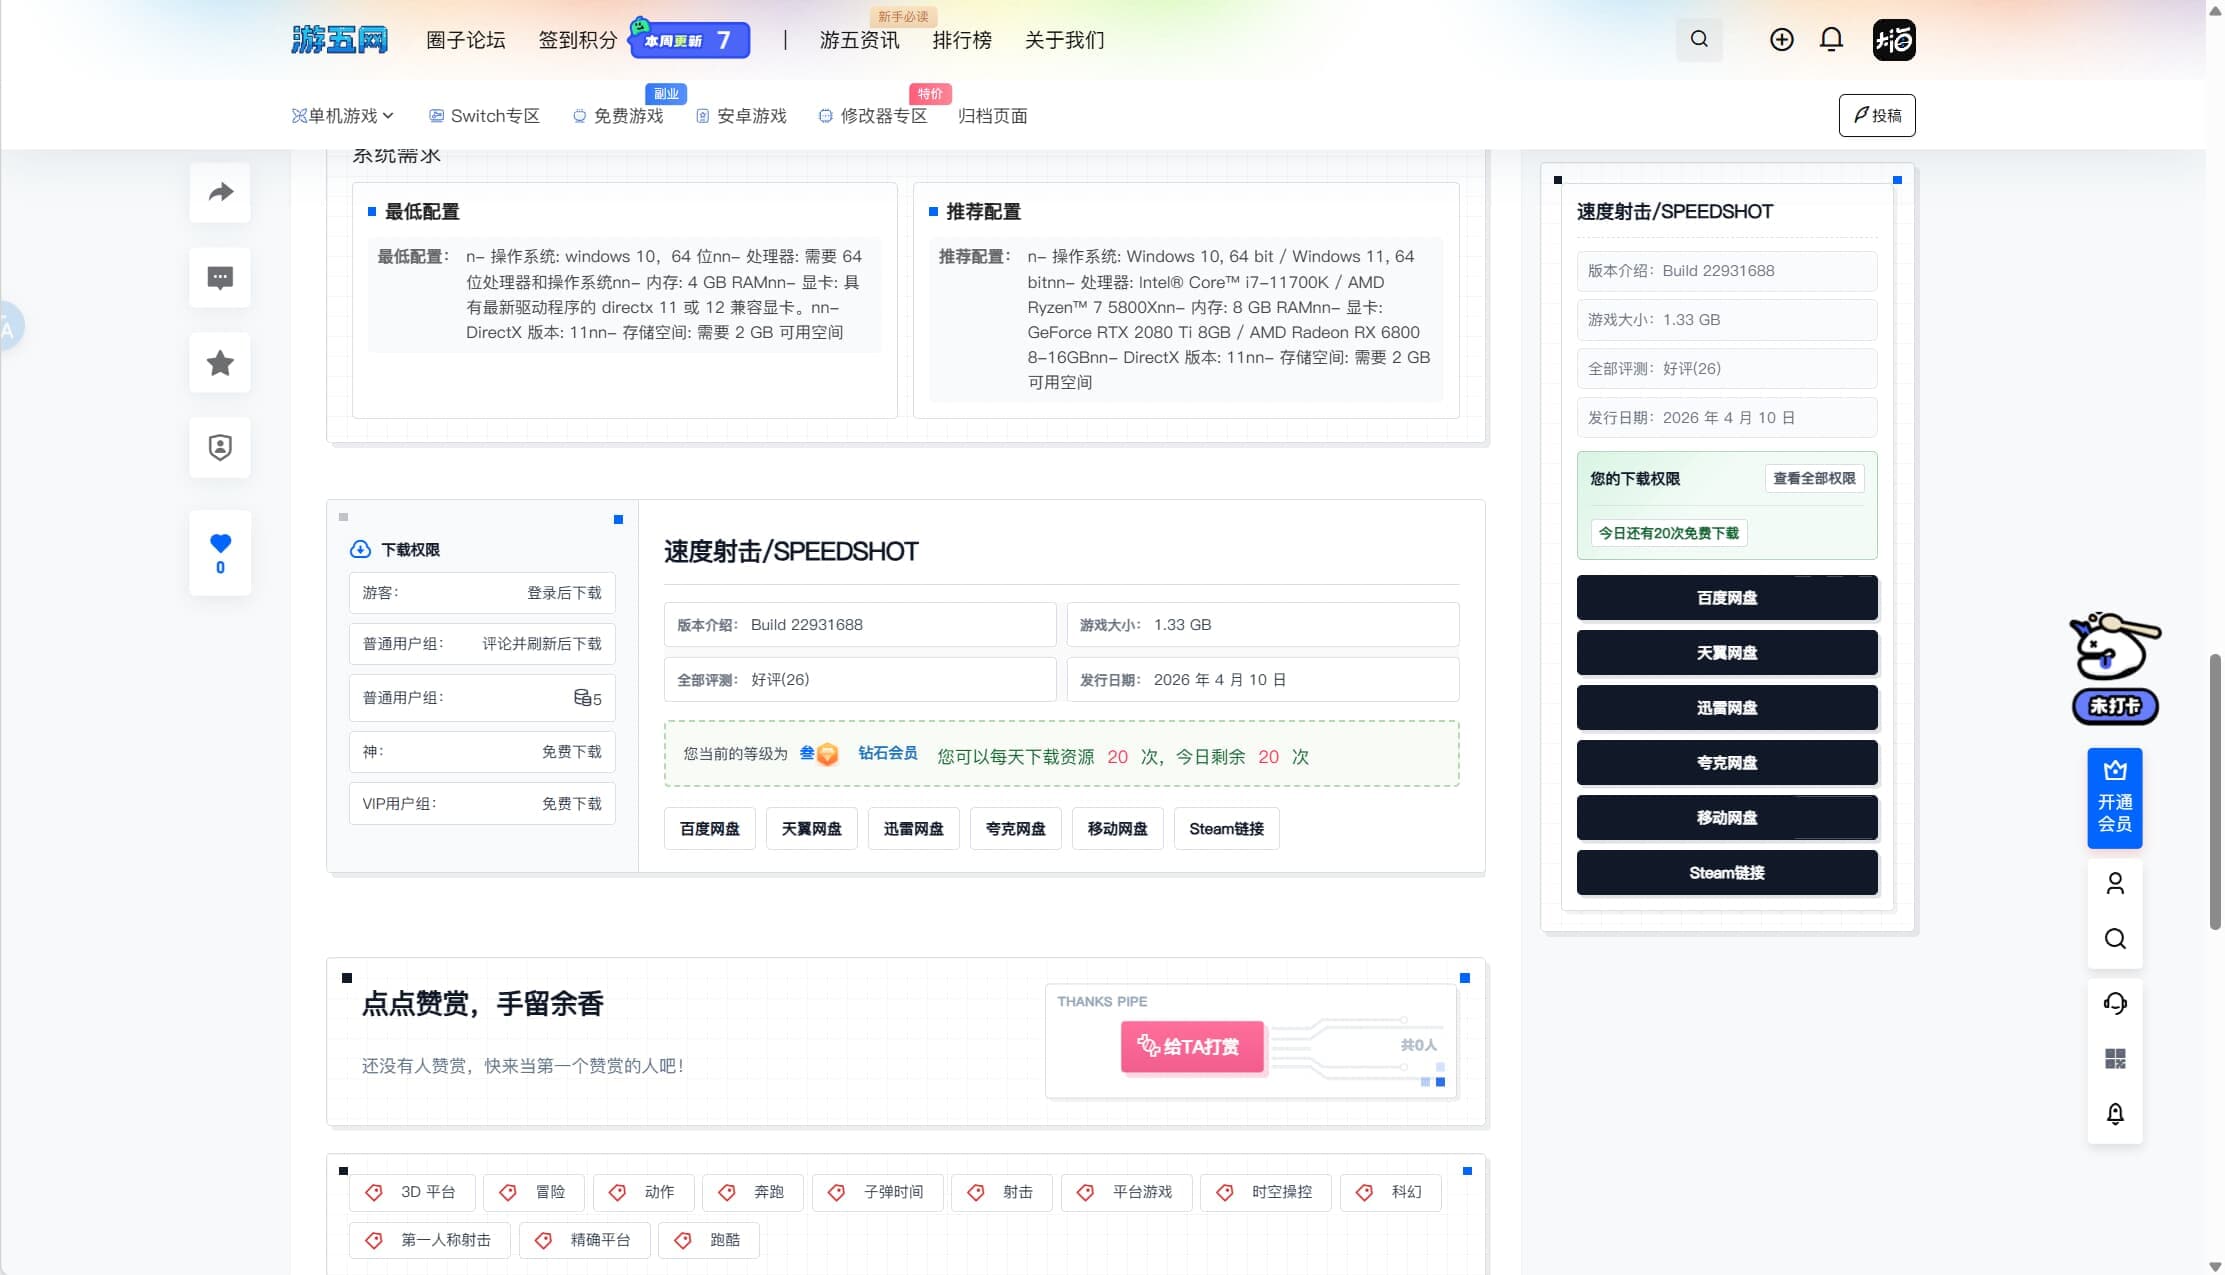The height and width of the screenshot is (1275, 2225).
Task: Click the 开通会员 crown button
Action: point(2115,798)
